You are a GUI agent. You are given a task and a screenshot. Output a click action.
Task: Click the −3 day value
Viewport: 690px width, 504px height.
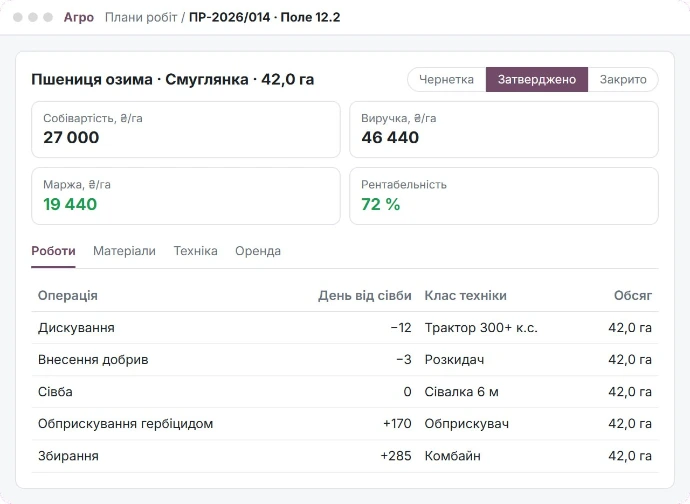[x=404, y=360]
